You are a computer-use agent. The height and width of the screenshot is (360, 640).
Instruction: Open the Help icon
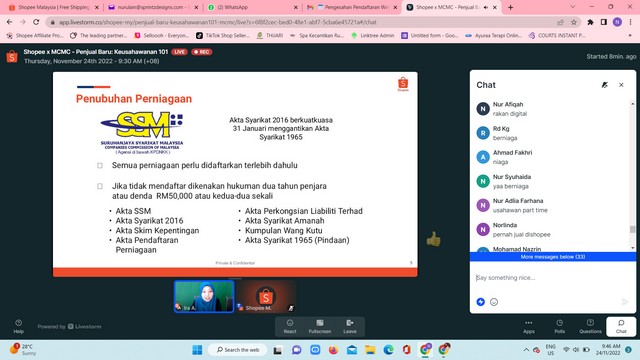[18, 326]
